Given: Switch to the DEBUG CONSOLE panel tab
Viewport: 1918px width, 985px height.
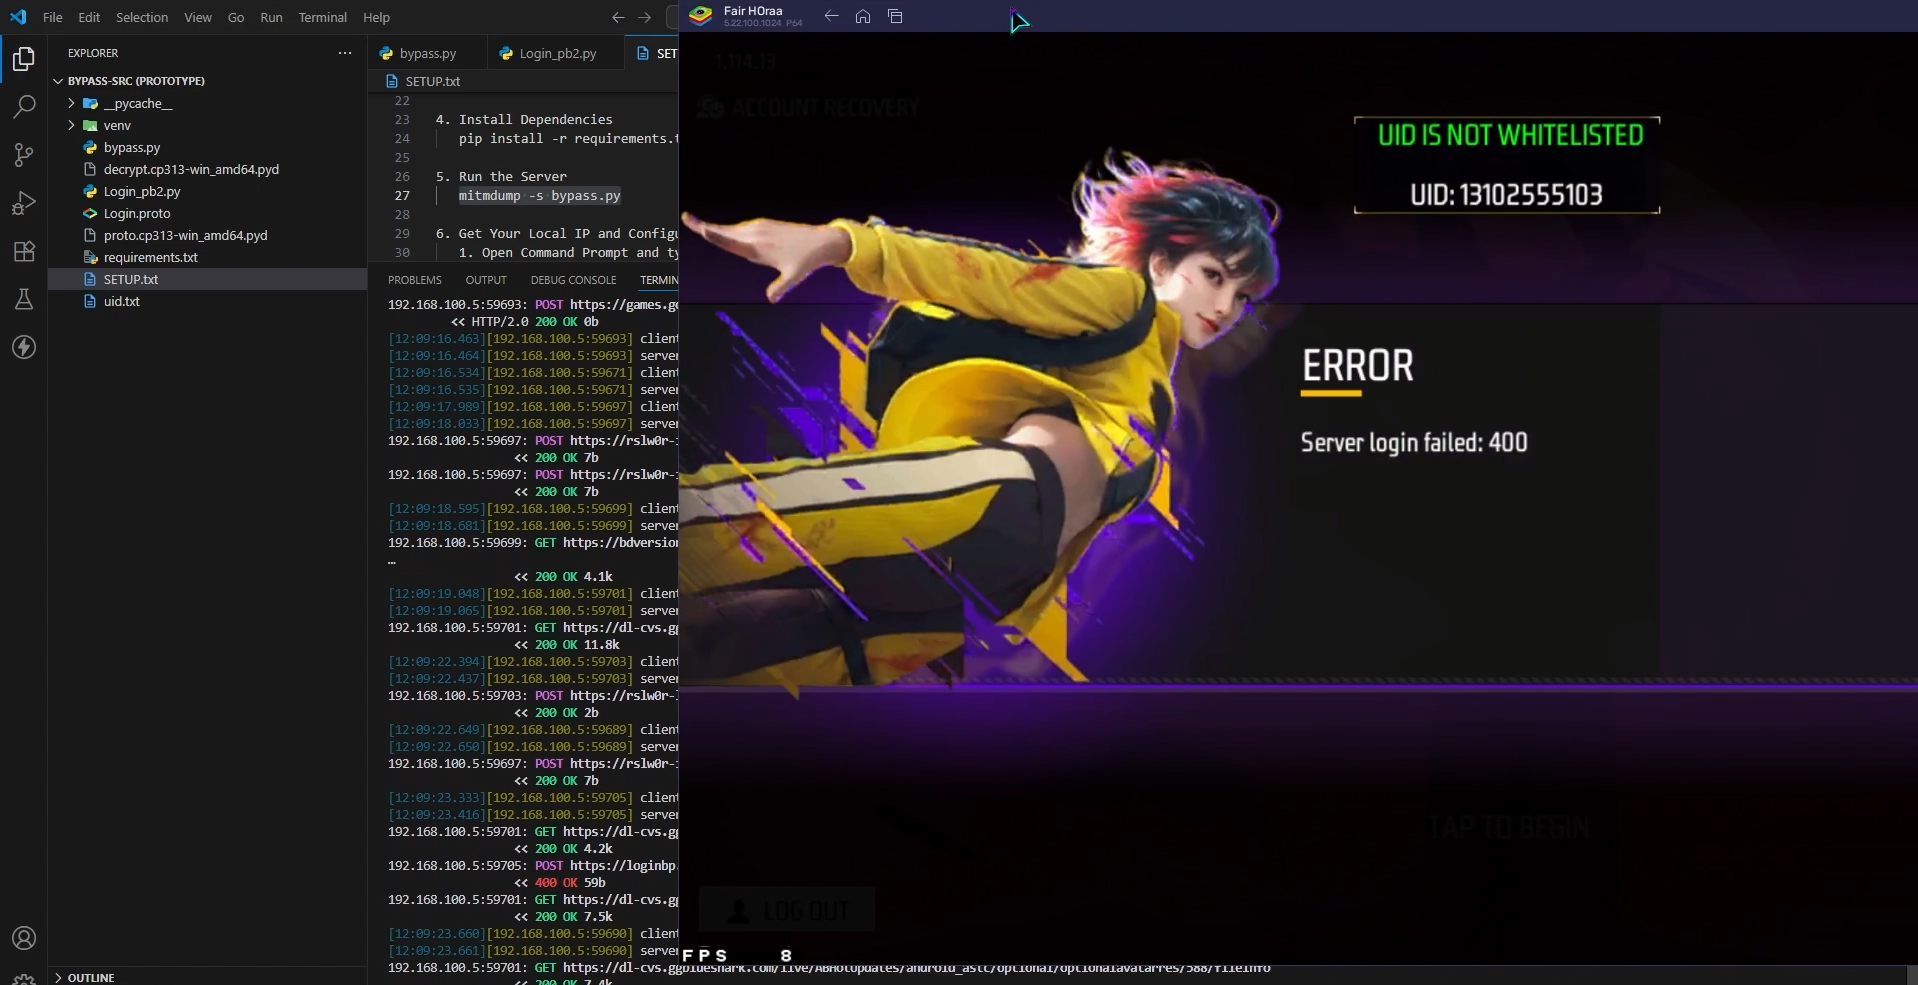Looking at the screenshot, I should click(573, 280).
